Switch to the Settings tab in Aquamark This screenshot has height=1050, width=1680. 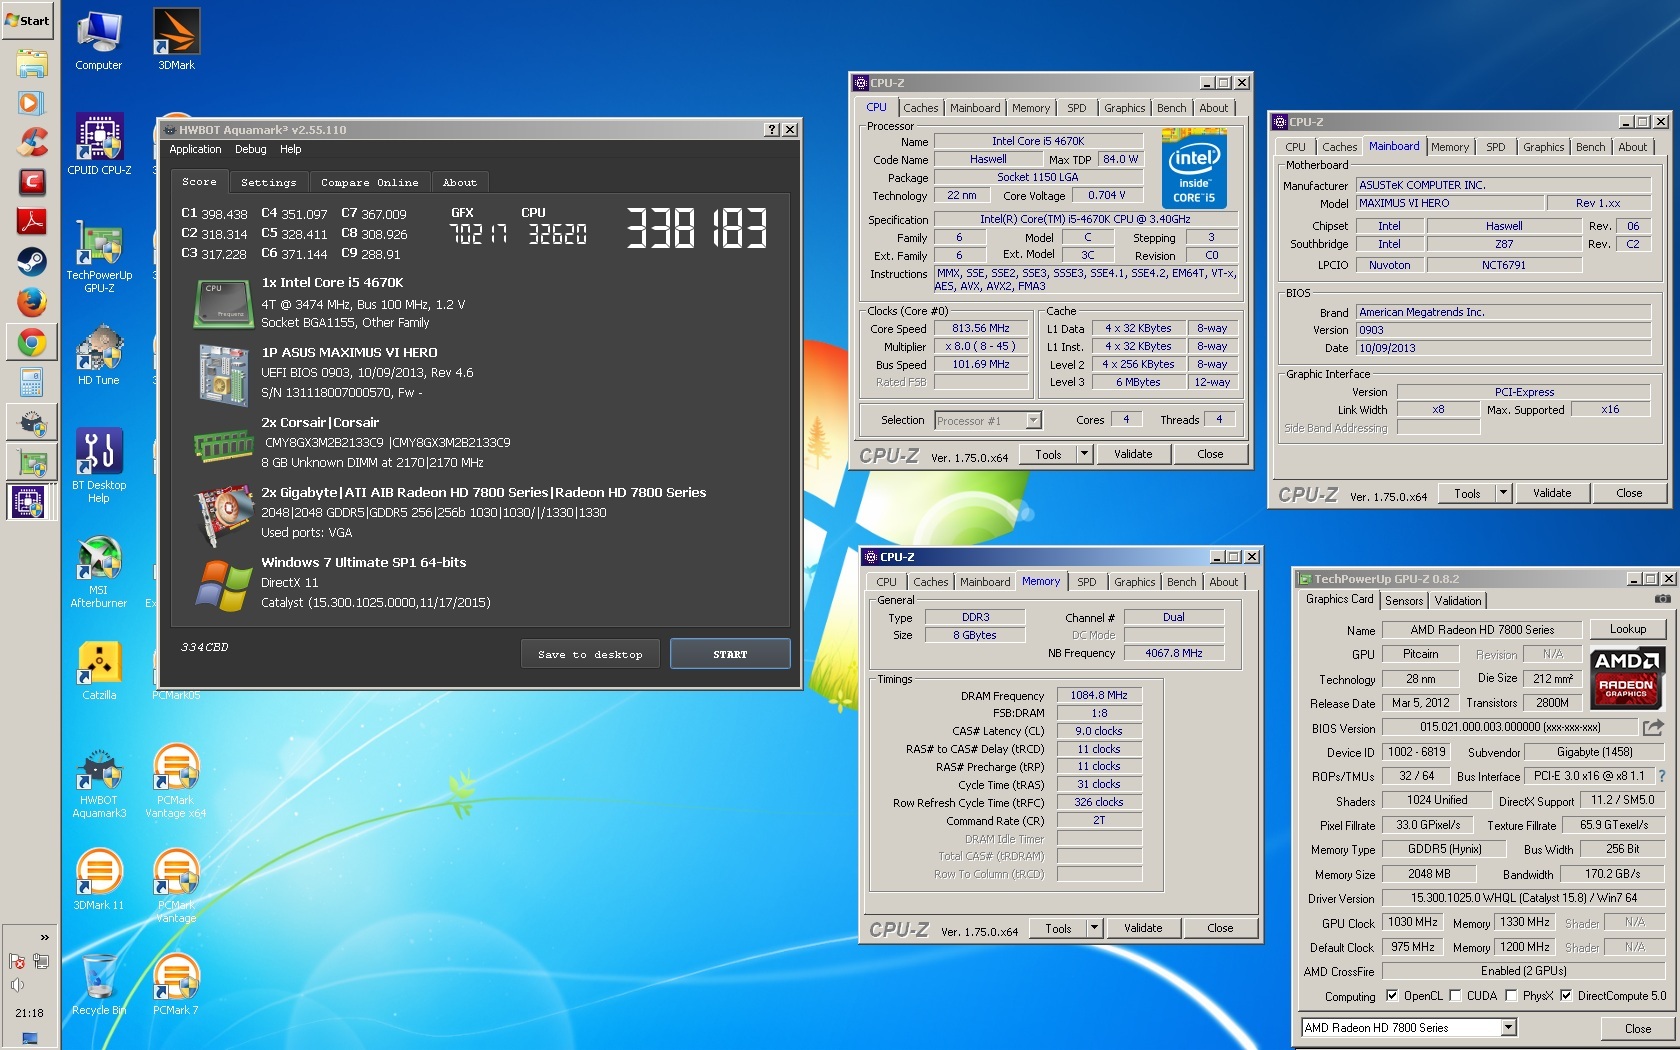(268, 182)
